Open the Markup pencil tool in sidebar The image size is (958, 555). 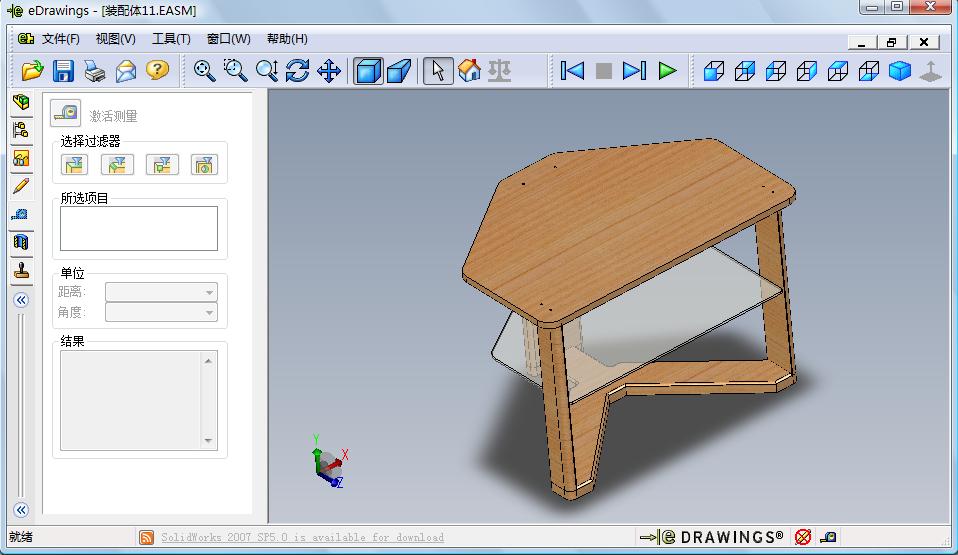21,186
